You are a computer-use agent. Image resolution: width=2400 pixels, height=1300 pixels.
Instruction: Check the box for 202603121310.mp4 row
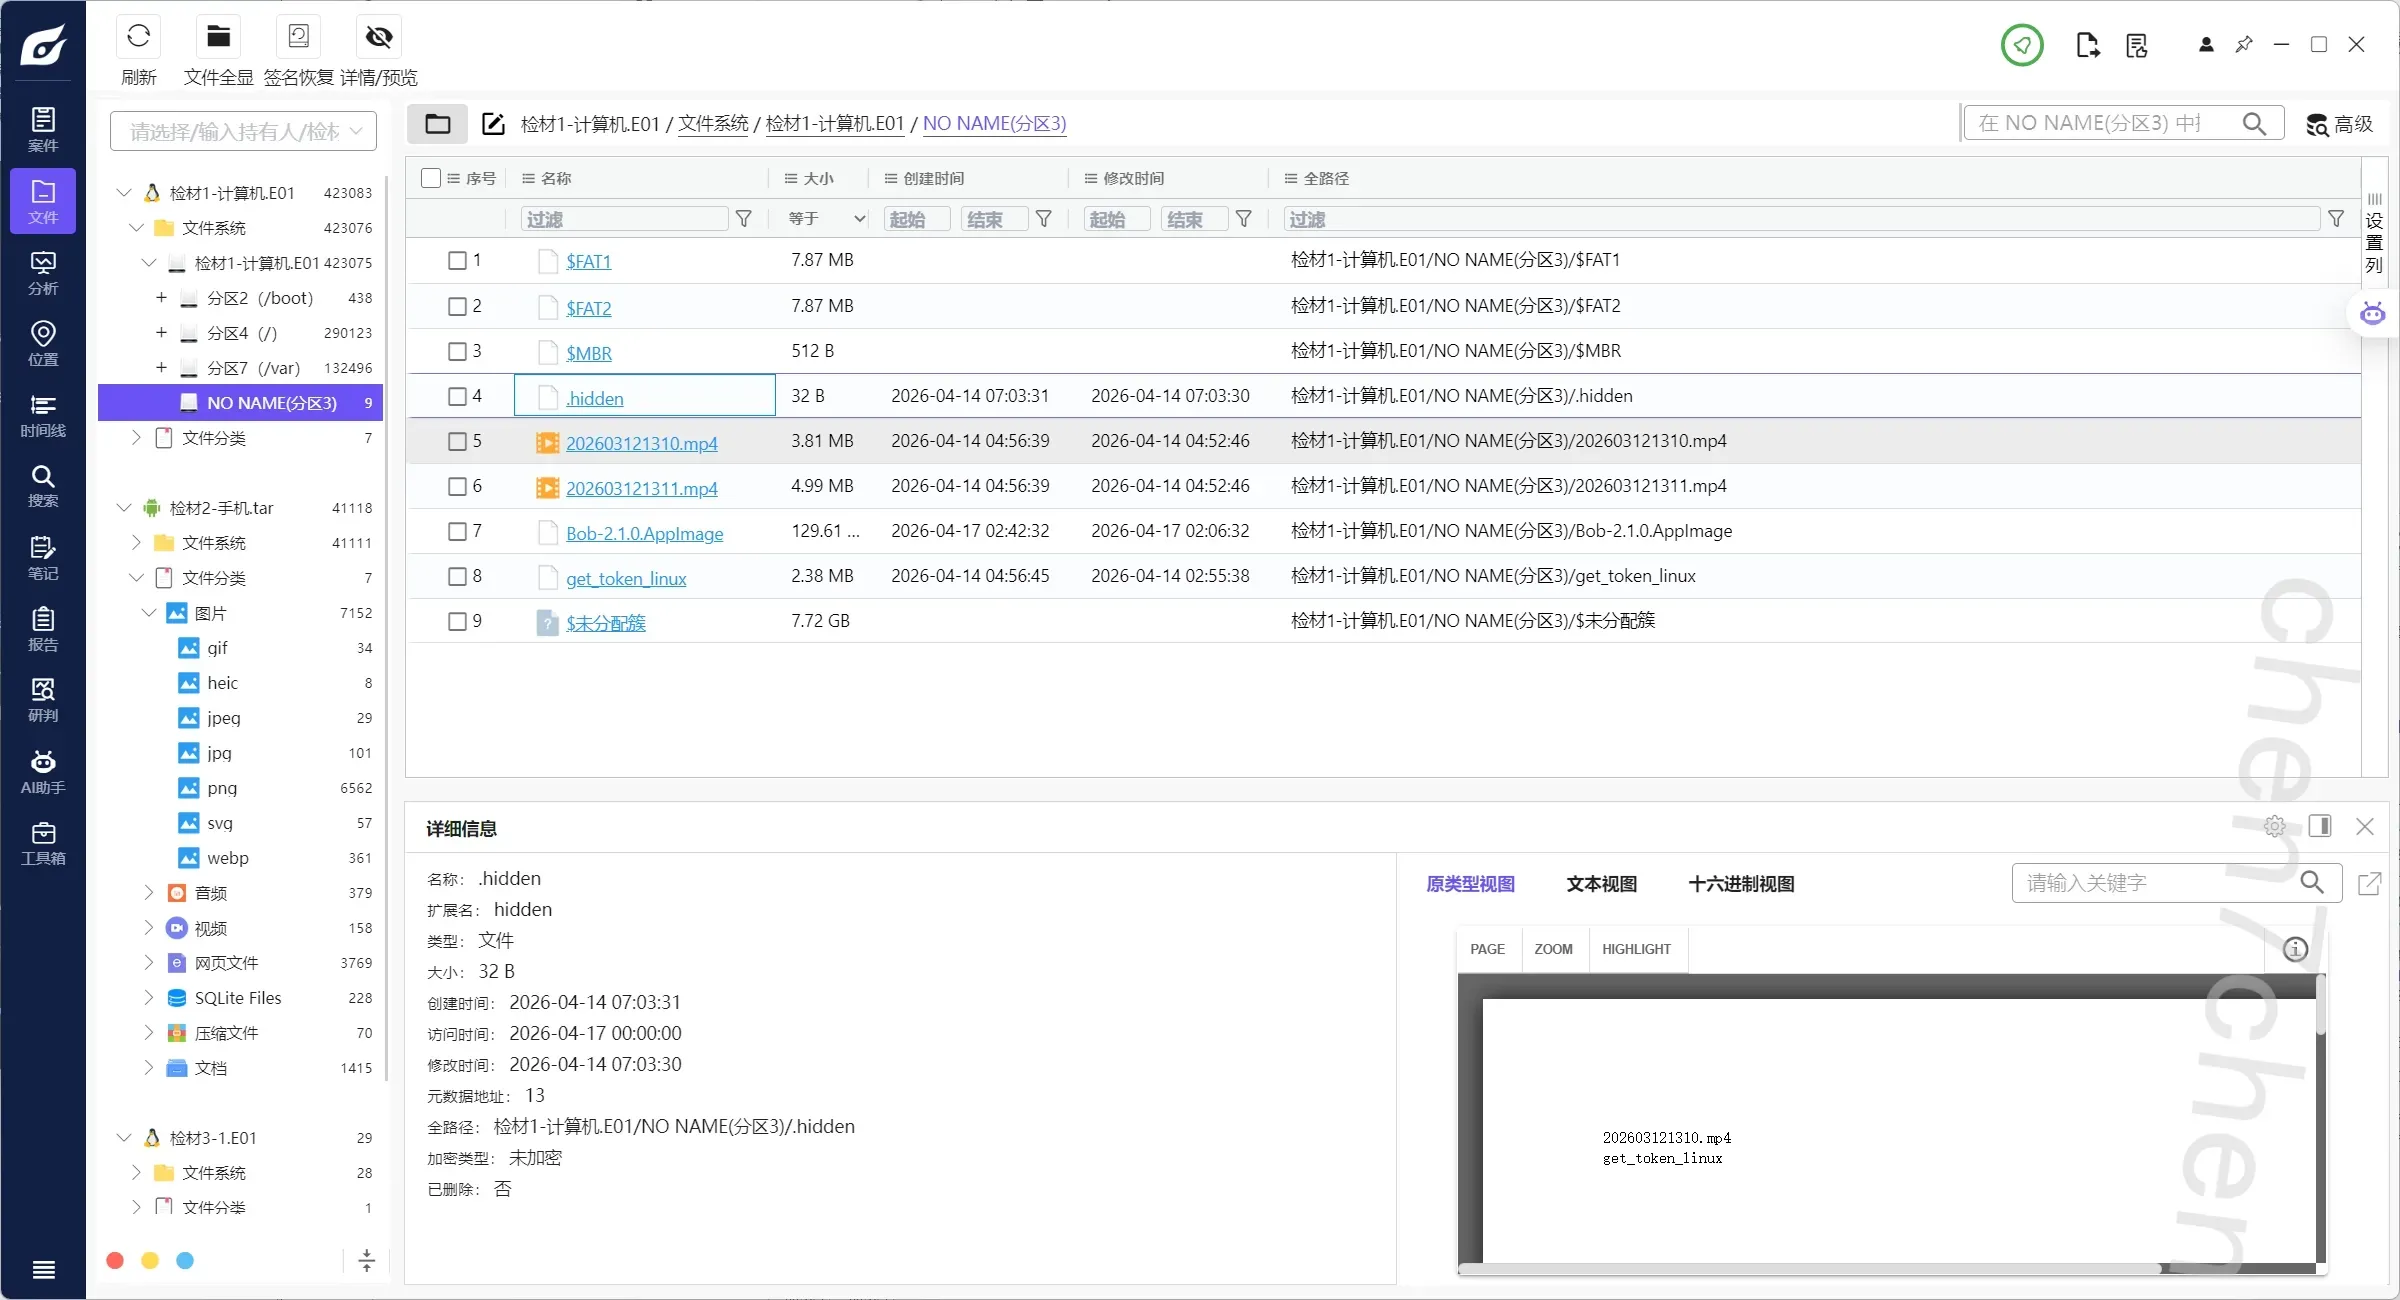pos(457,442)
